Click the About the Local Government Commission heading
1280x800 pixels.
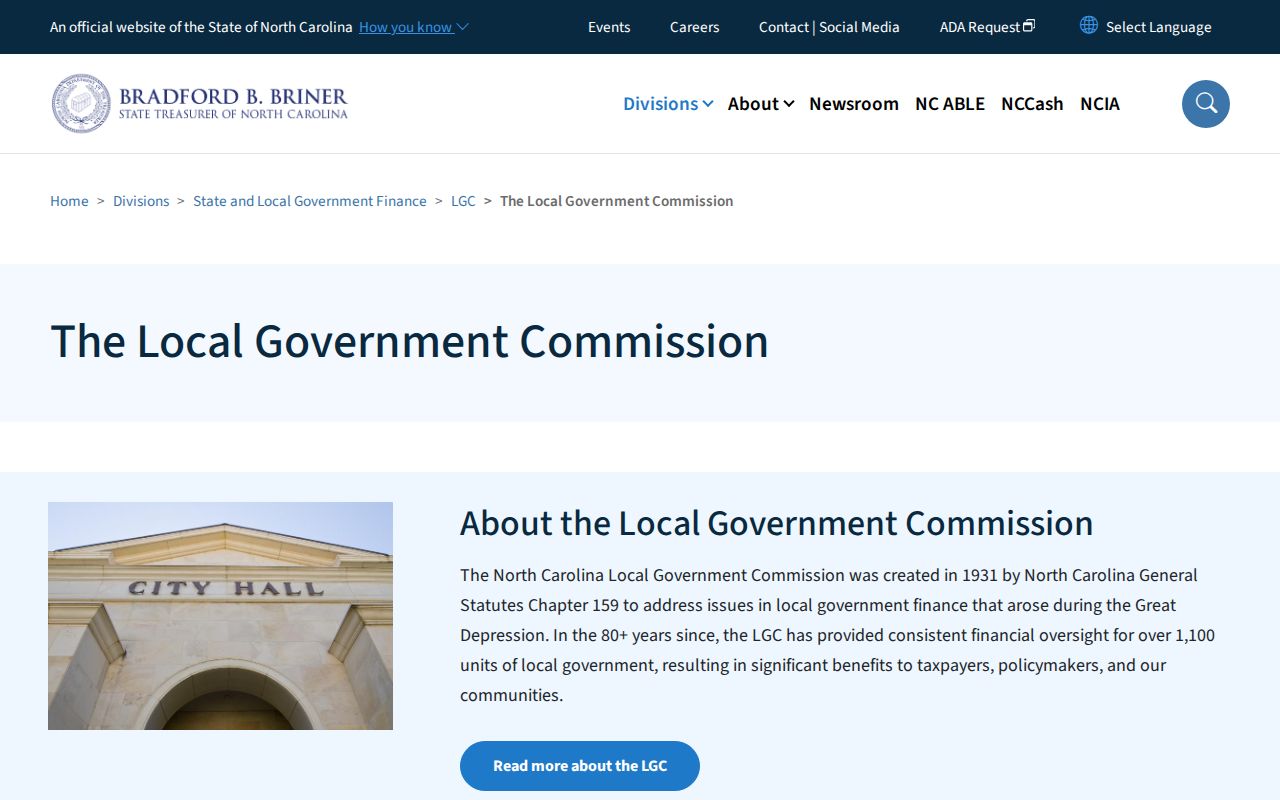point(777,523)
